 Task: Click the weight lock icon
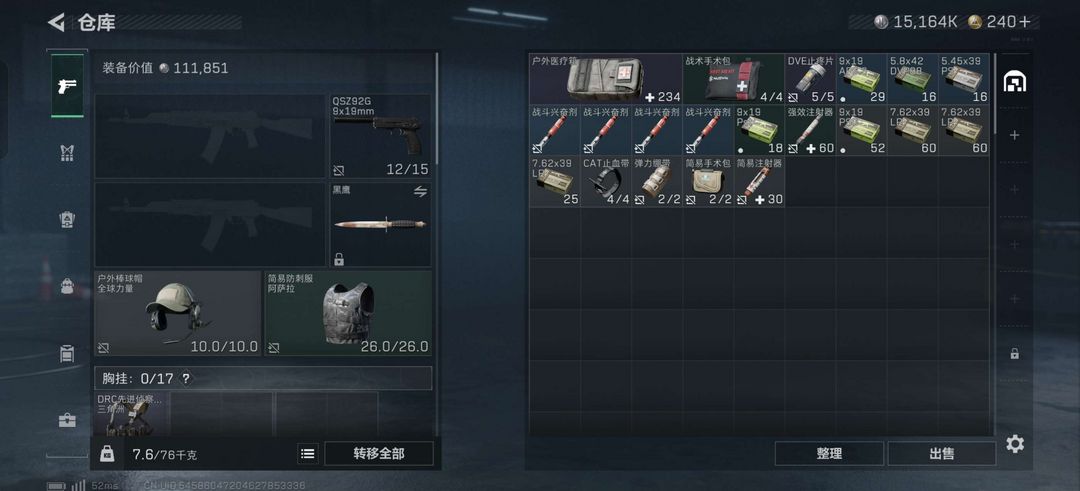[107, 454]
